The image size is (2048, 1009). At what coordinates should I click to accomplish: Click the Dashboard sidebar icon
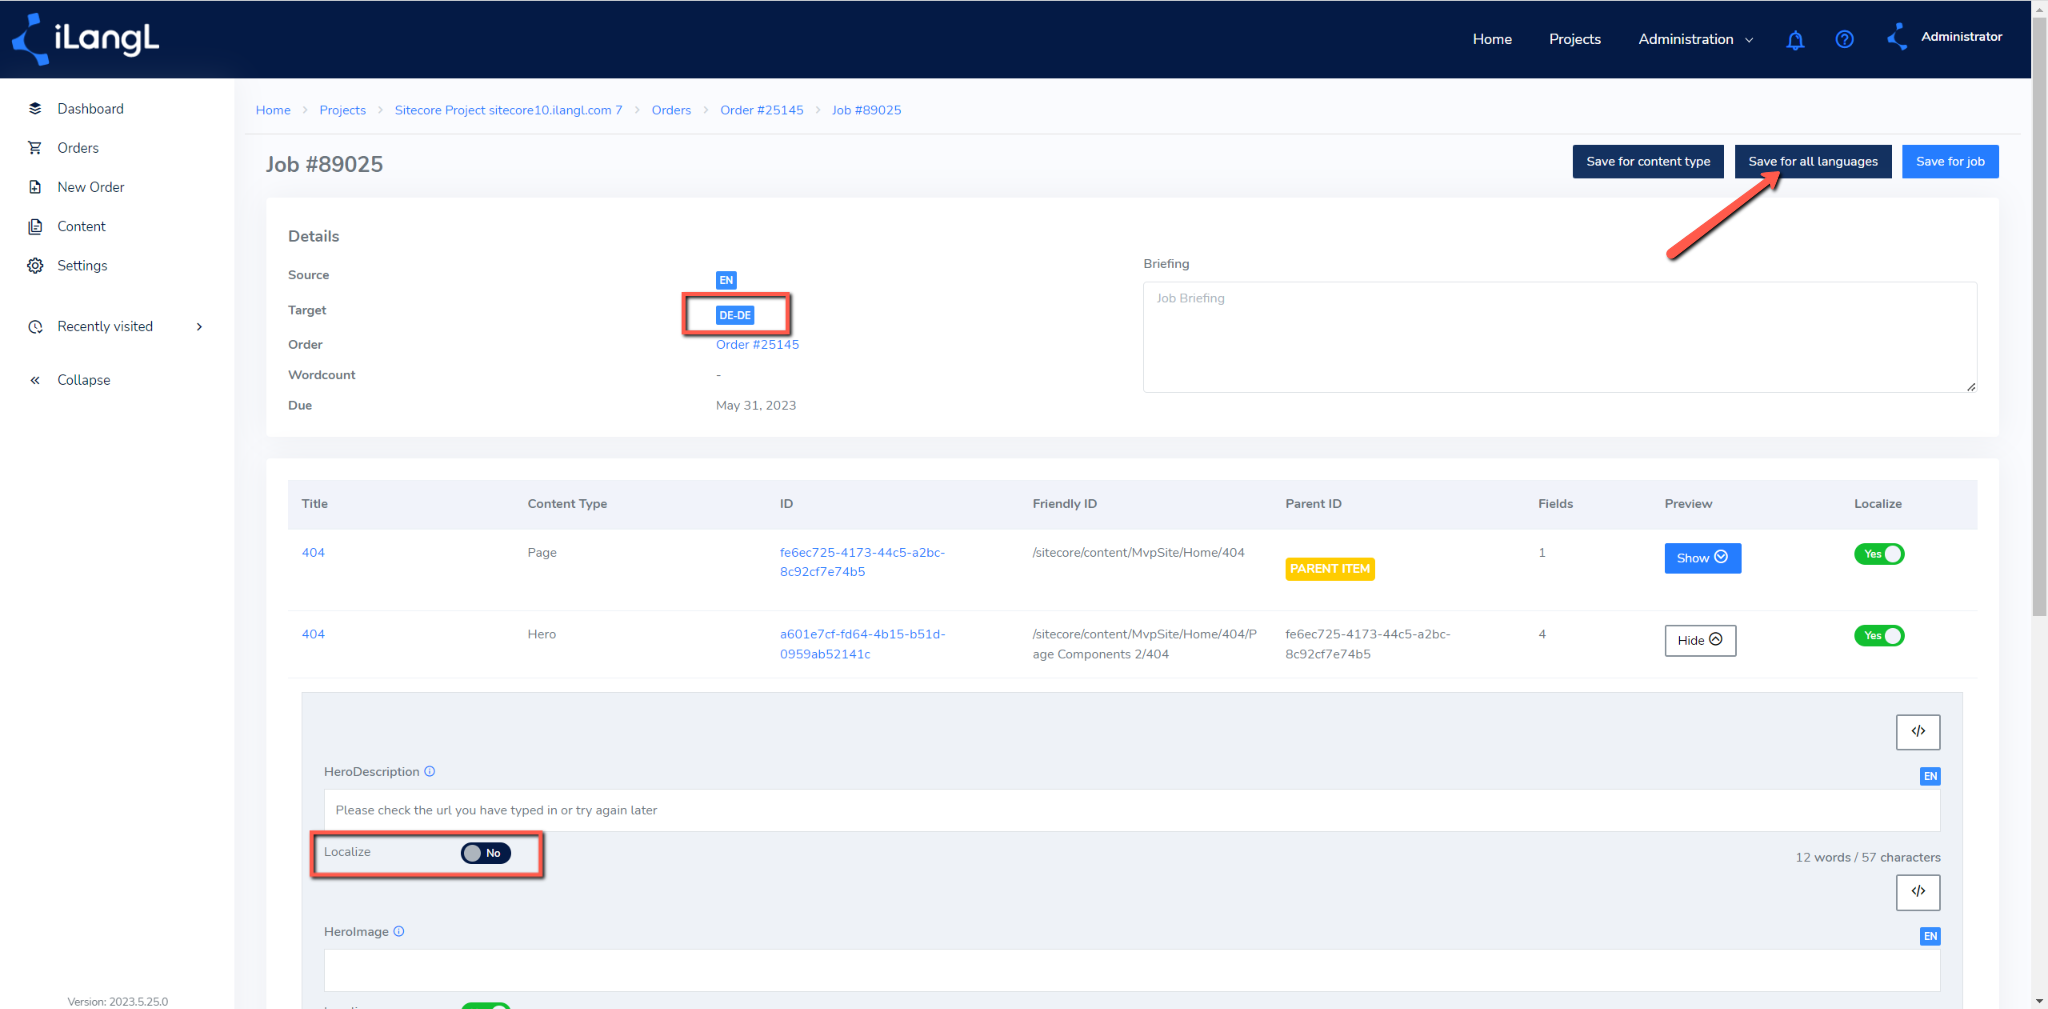click(x=35, y=108)
